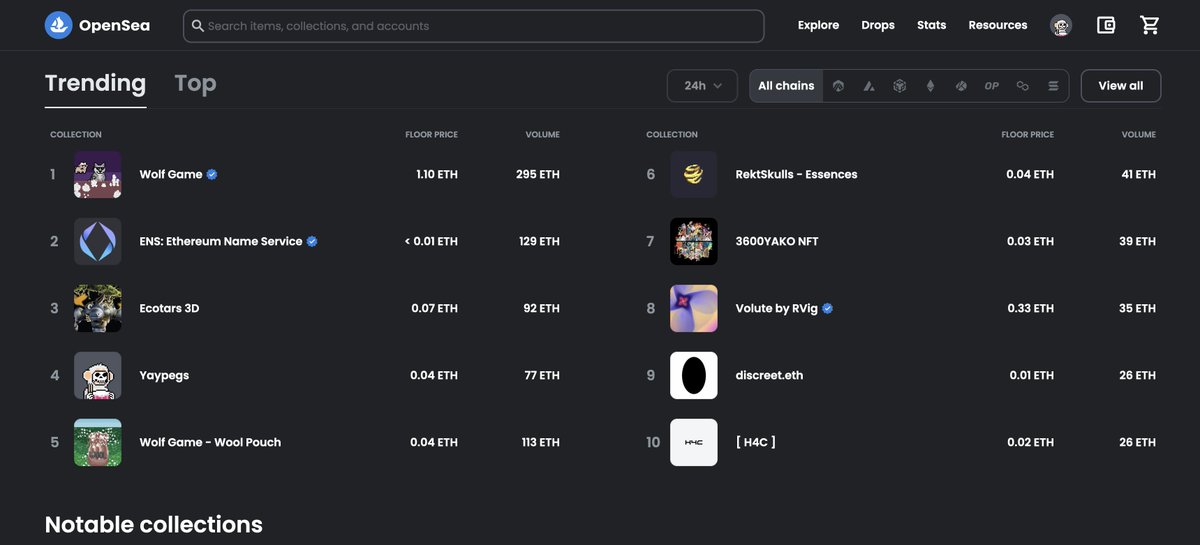Click ENS volume 129 ETH
The width and height of the screenshot is (1200, 545).
tap(539, 241)
